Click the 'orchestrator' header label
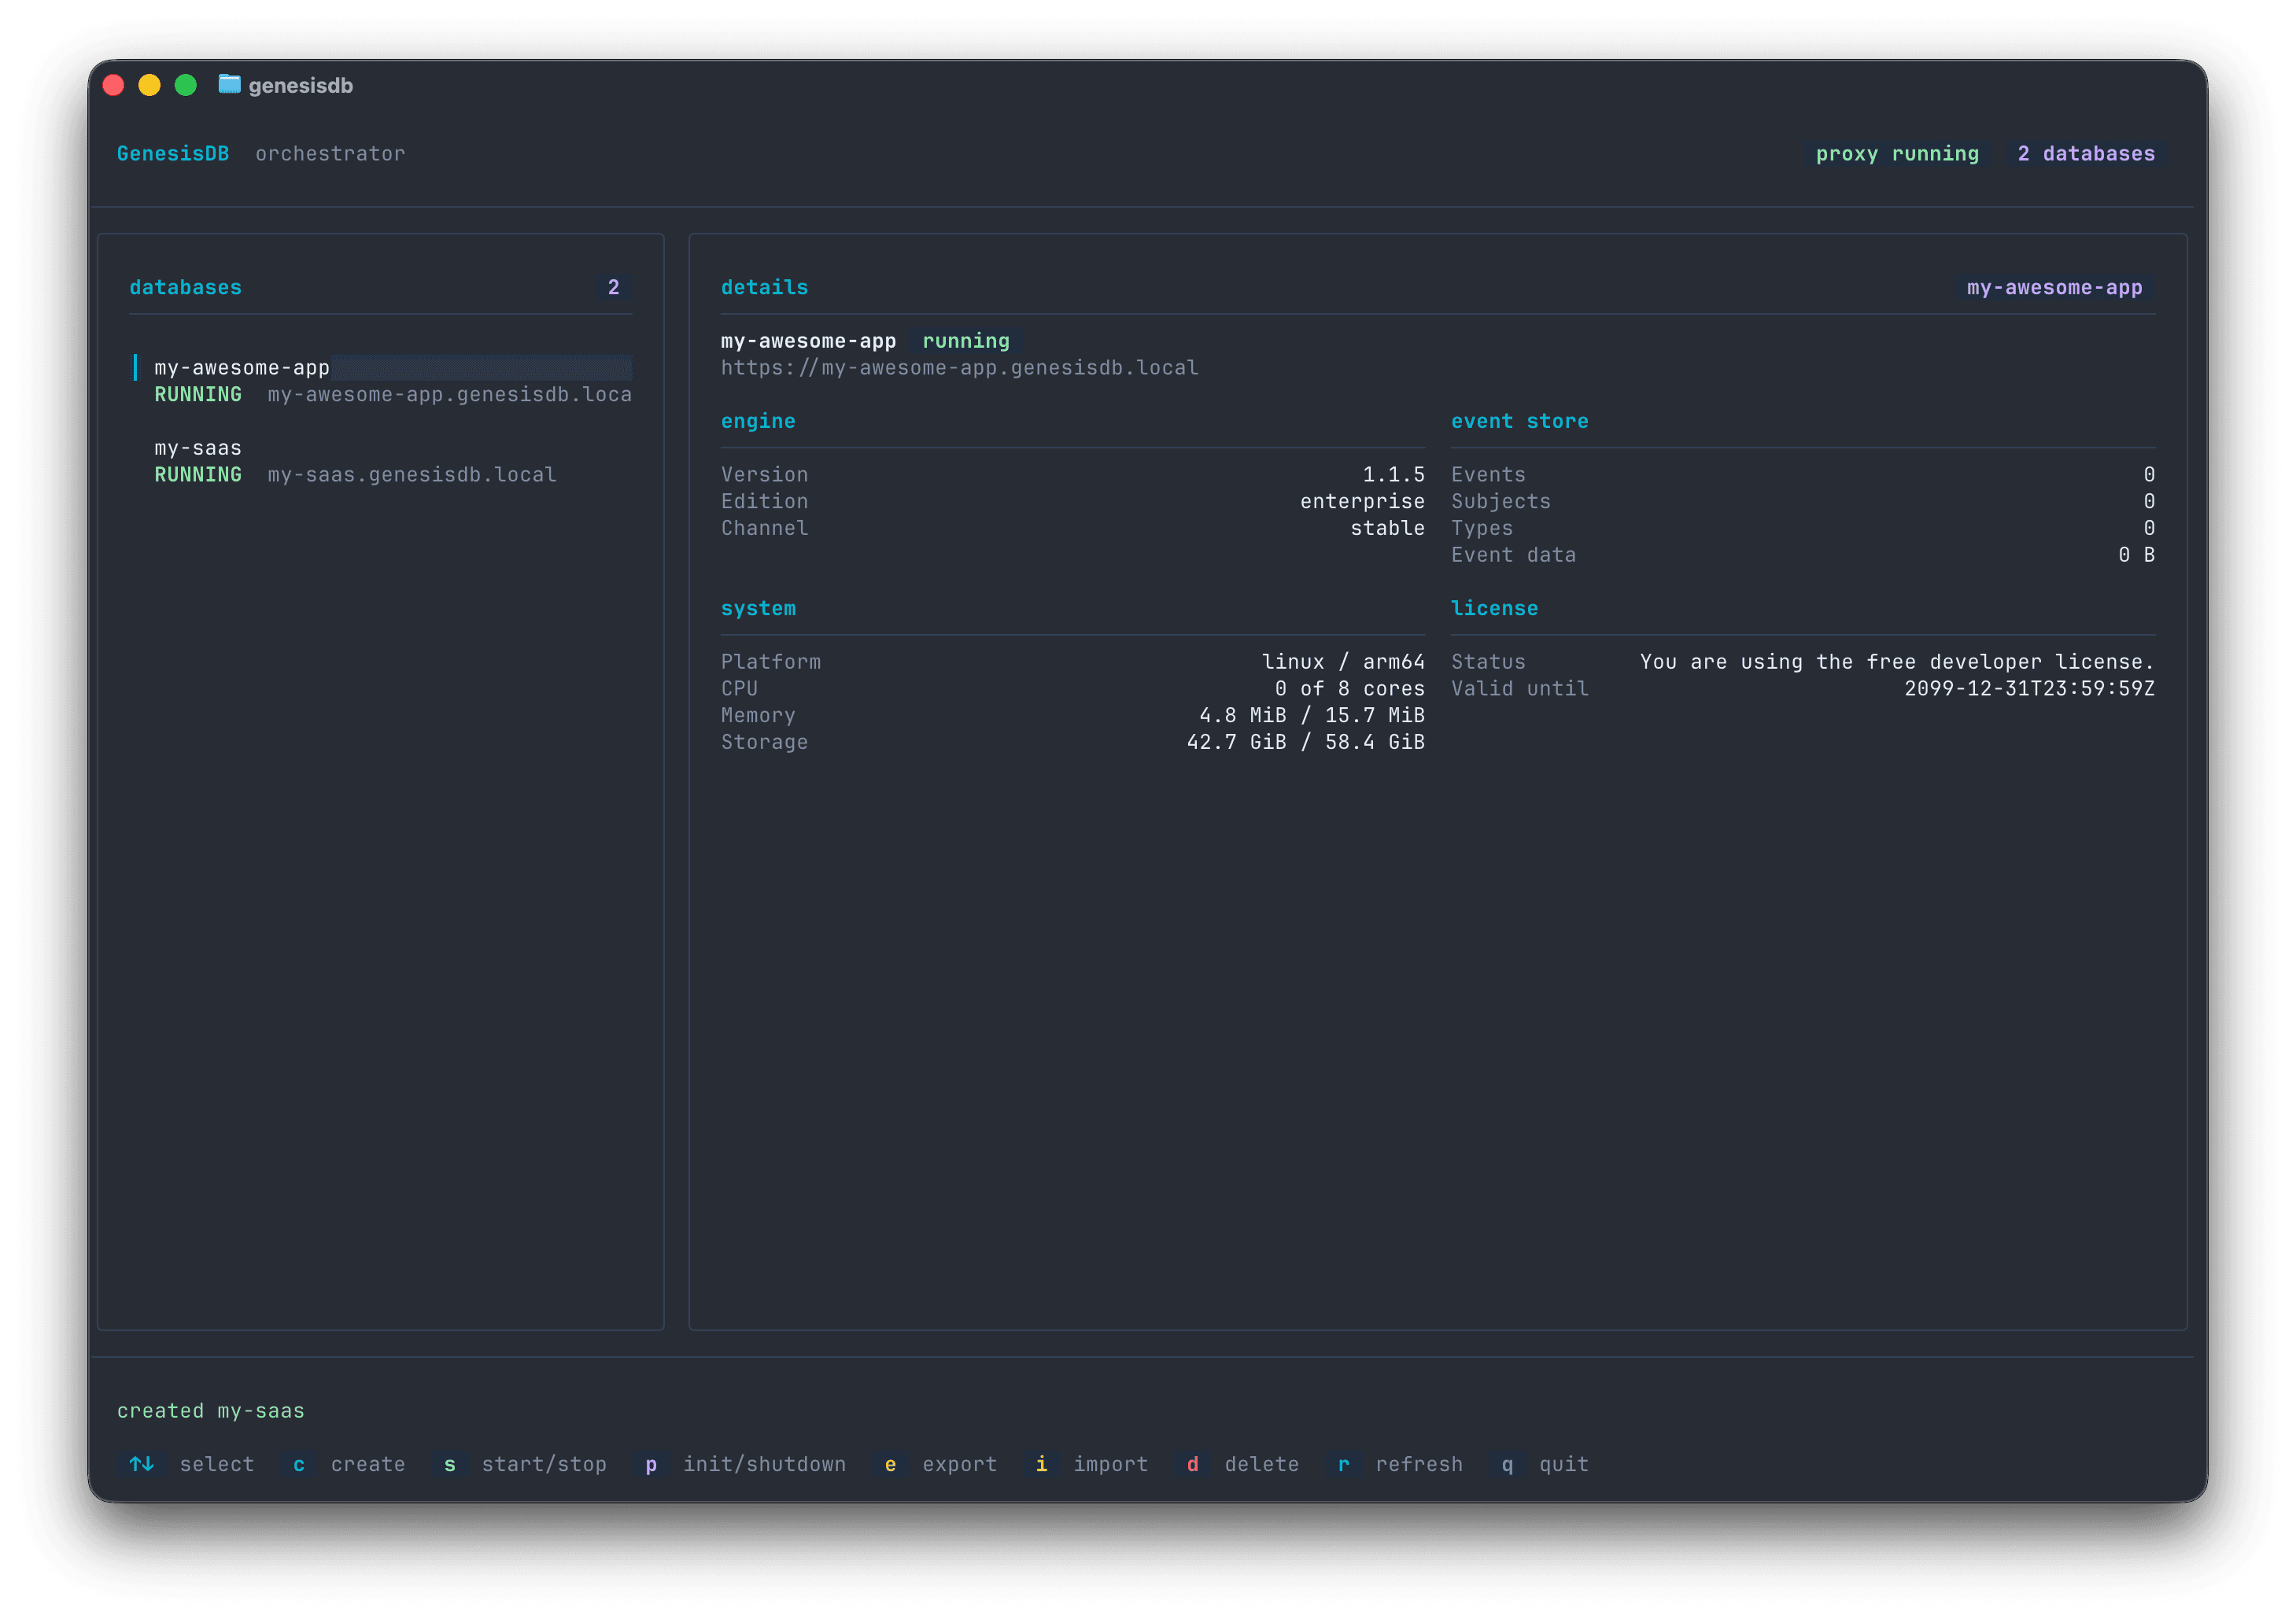The image size is (2296, 1619). 330,154
